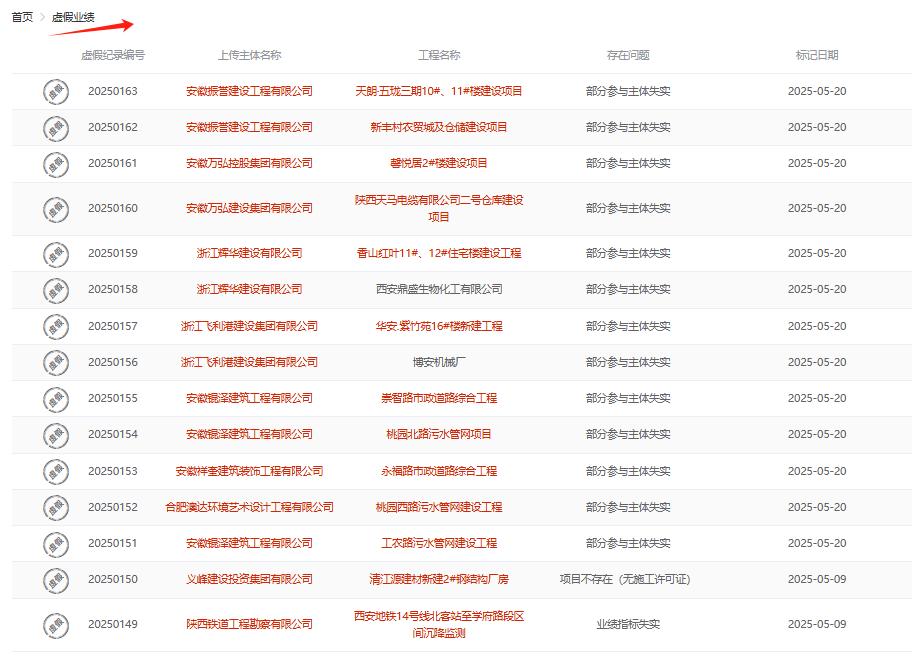The width and height of the screenshot is (921, 654).
Task: Select the stamp icon beside record 20250149
Action: pyautogui.click(x=56, y=624)
